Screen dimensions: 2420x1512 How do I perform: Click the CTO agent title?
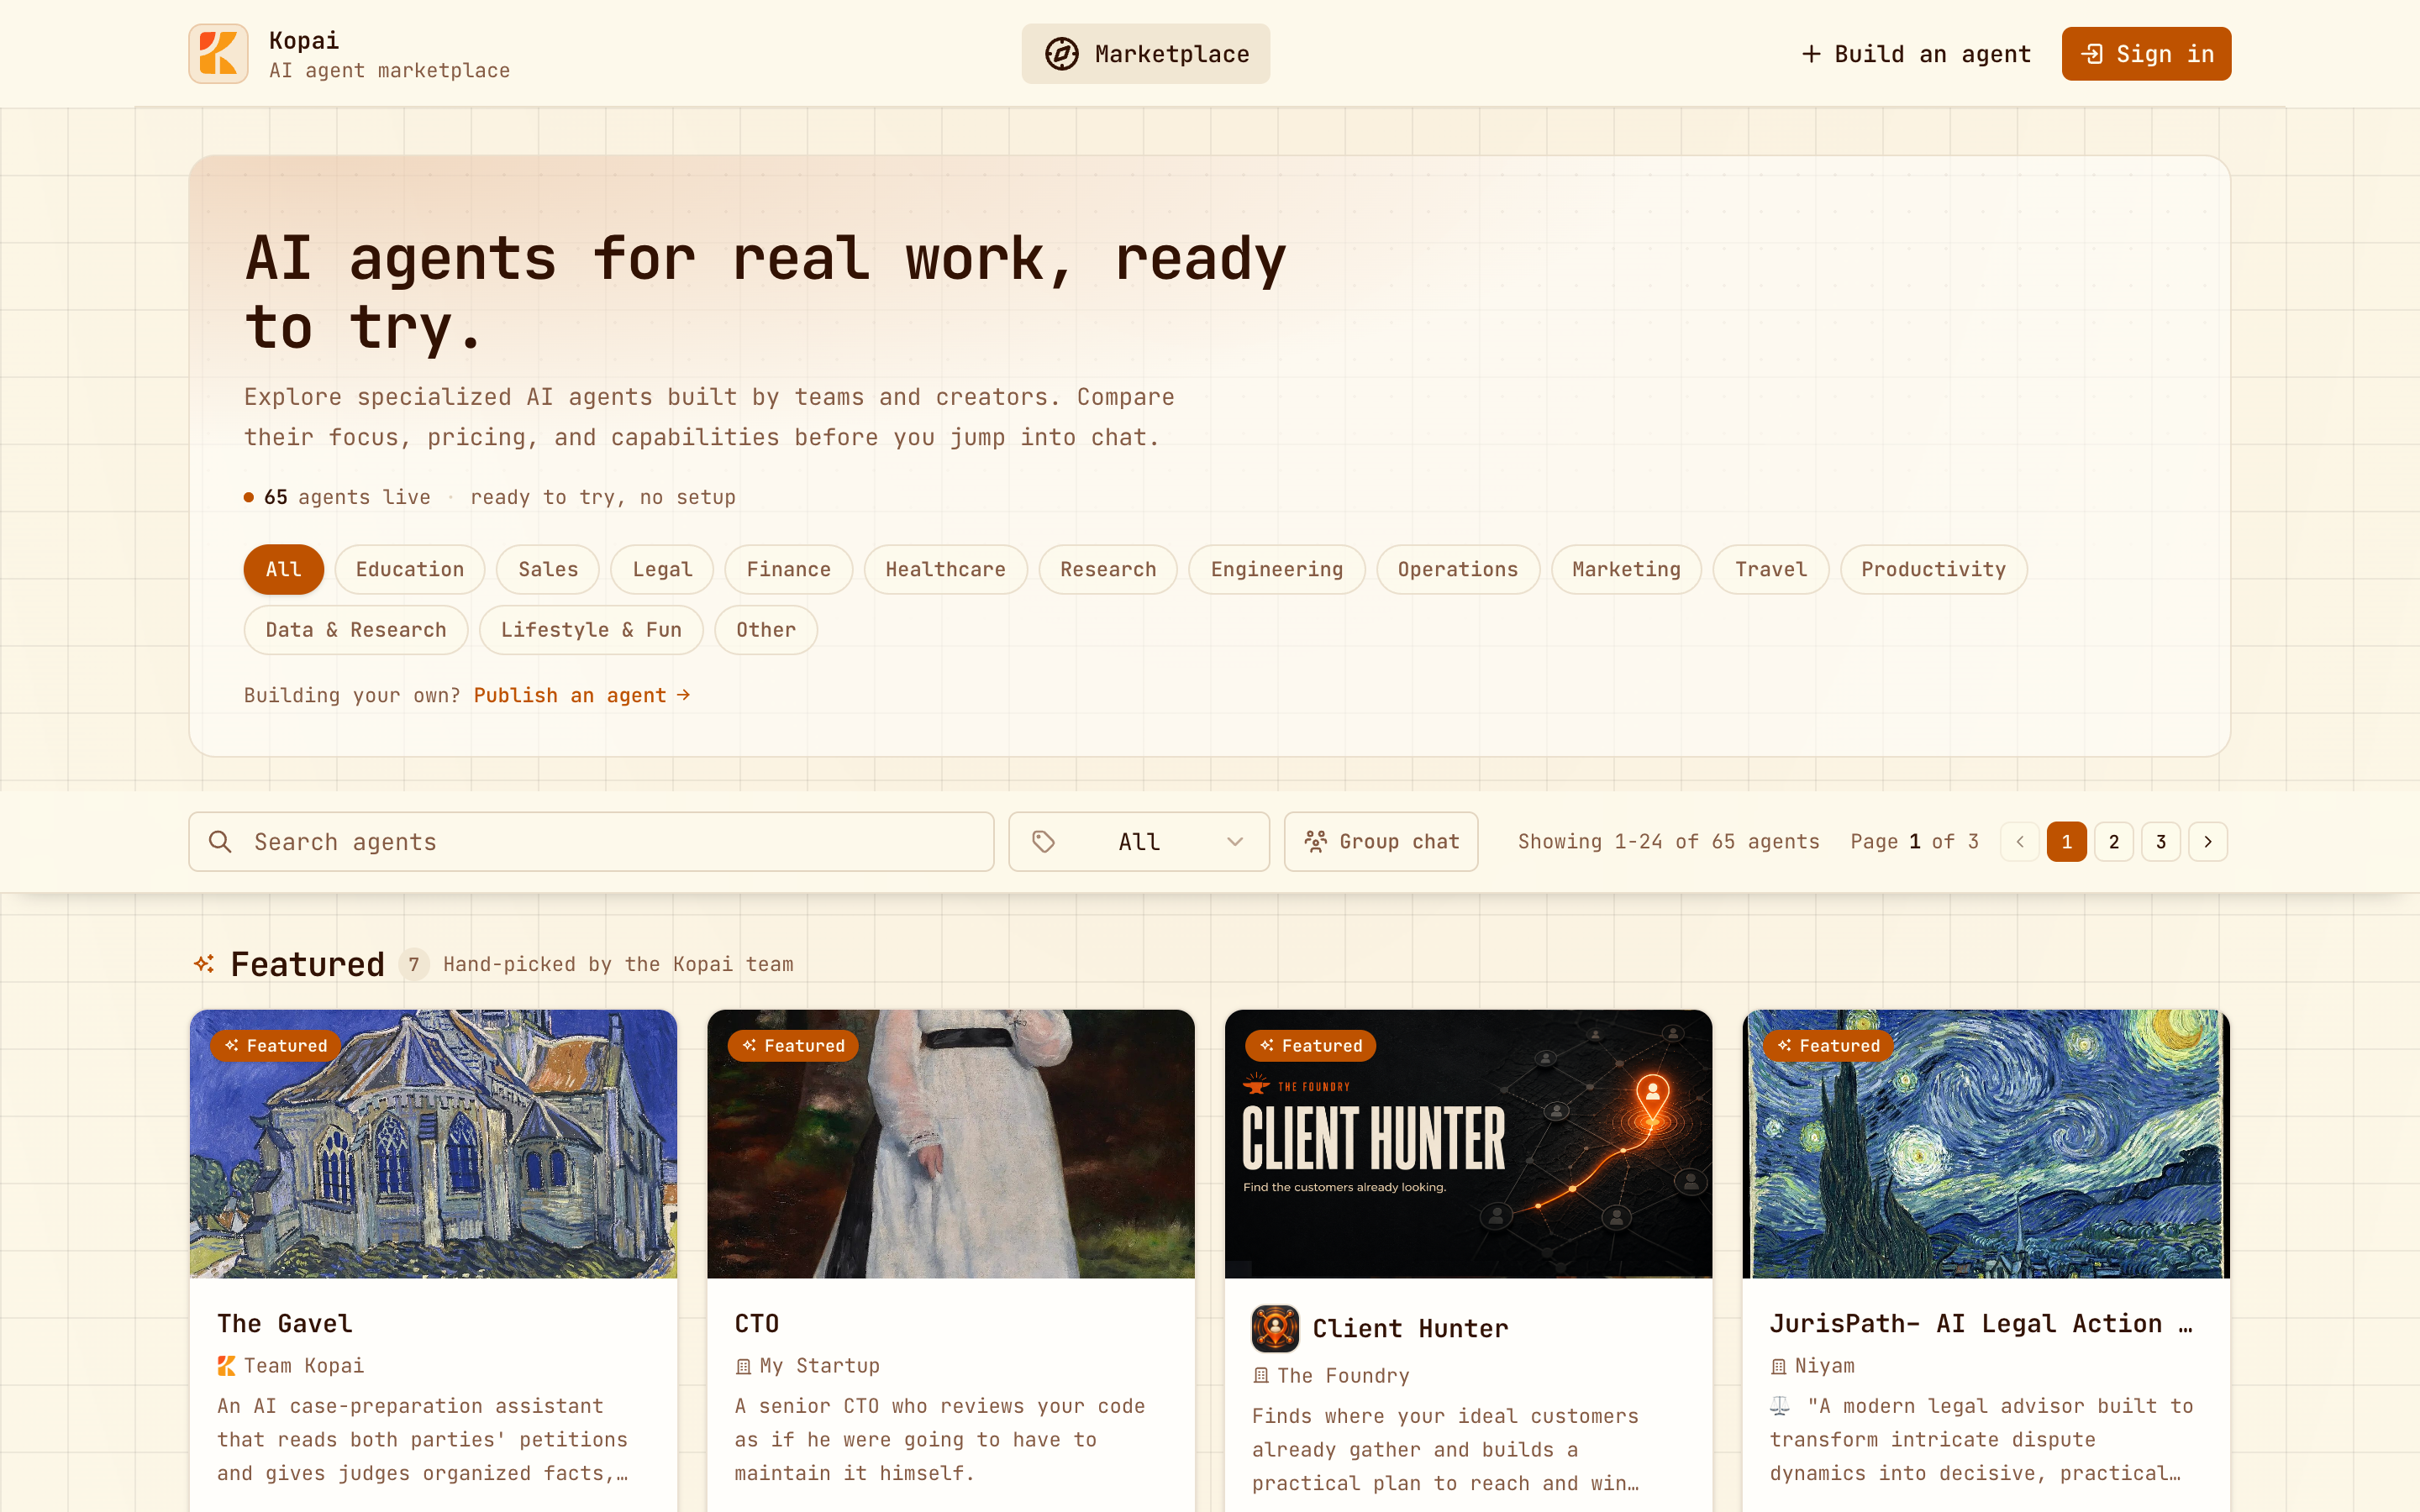(x=756, y=1324)
